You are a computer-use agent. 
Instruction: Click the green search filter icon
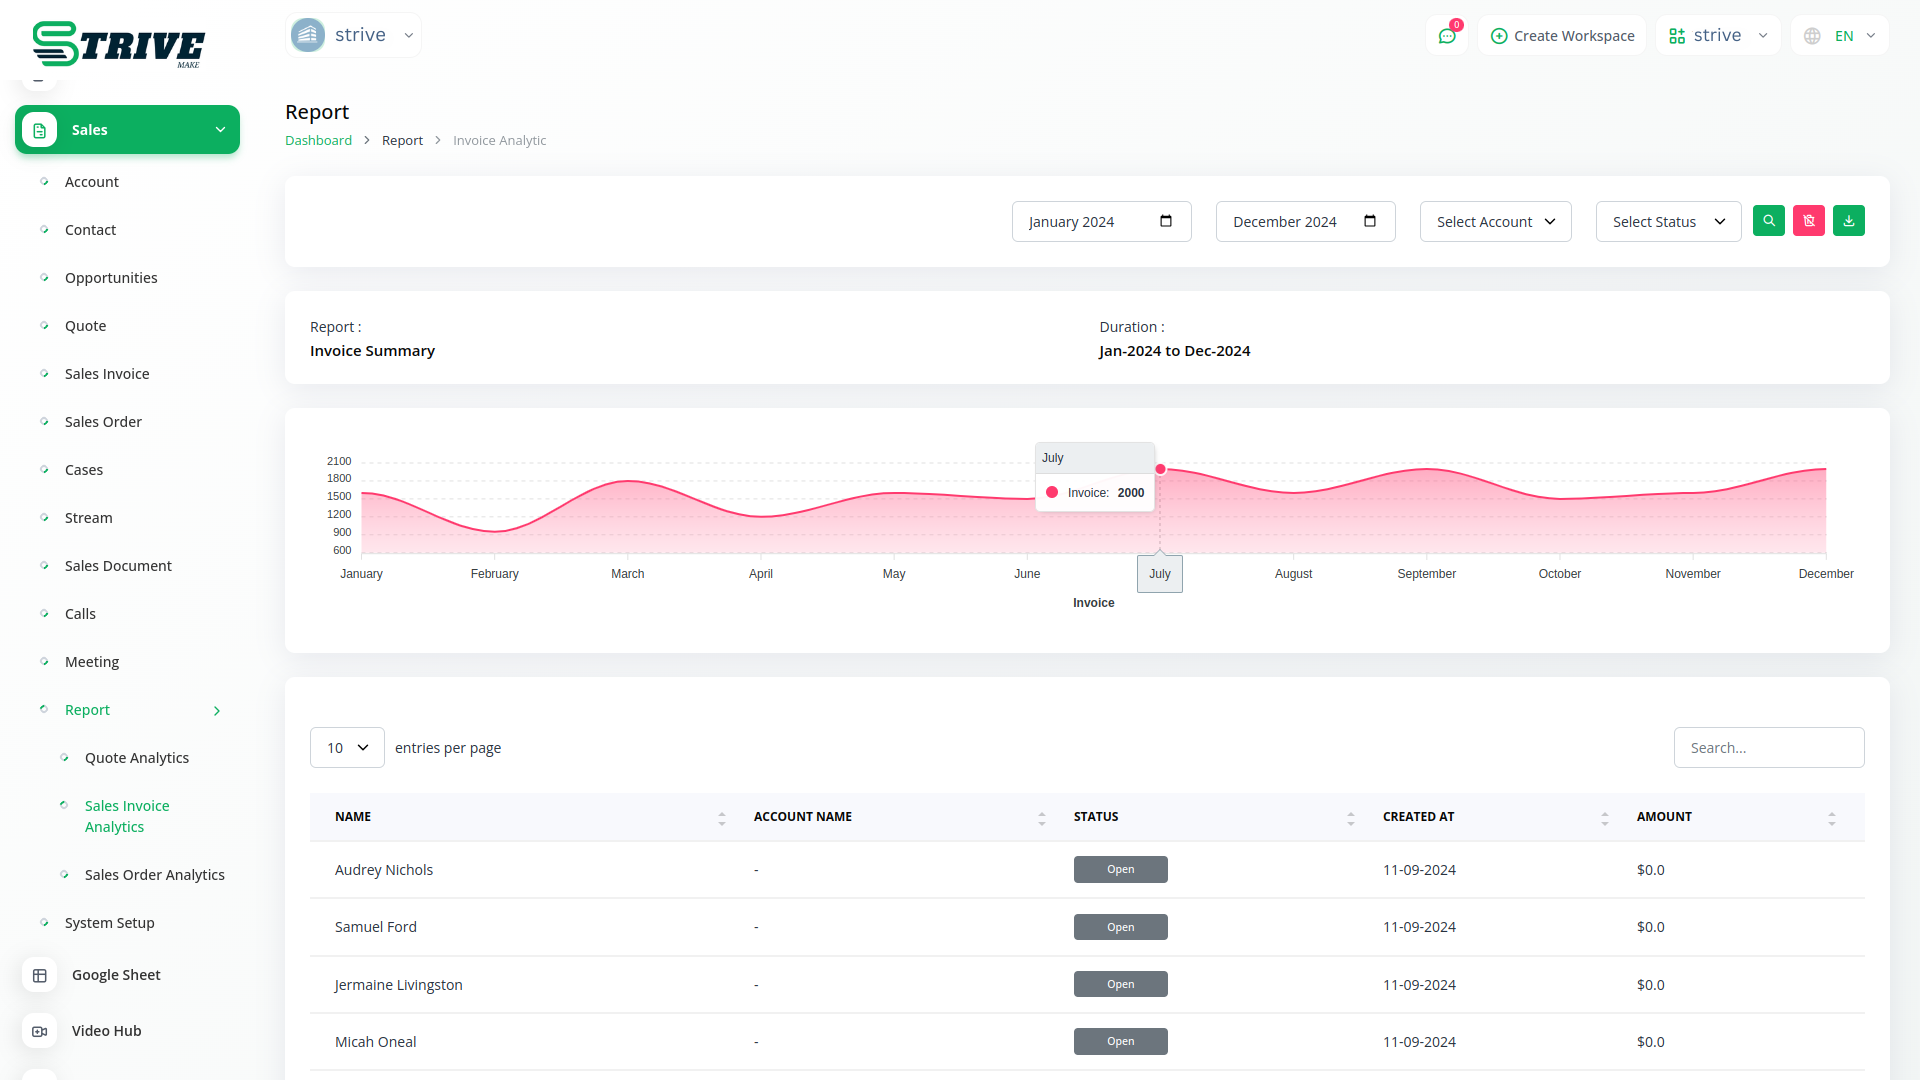coord(1768,221)
